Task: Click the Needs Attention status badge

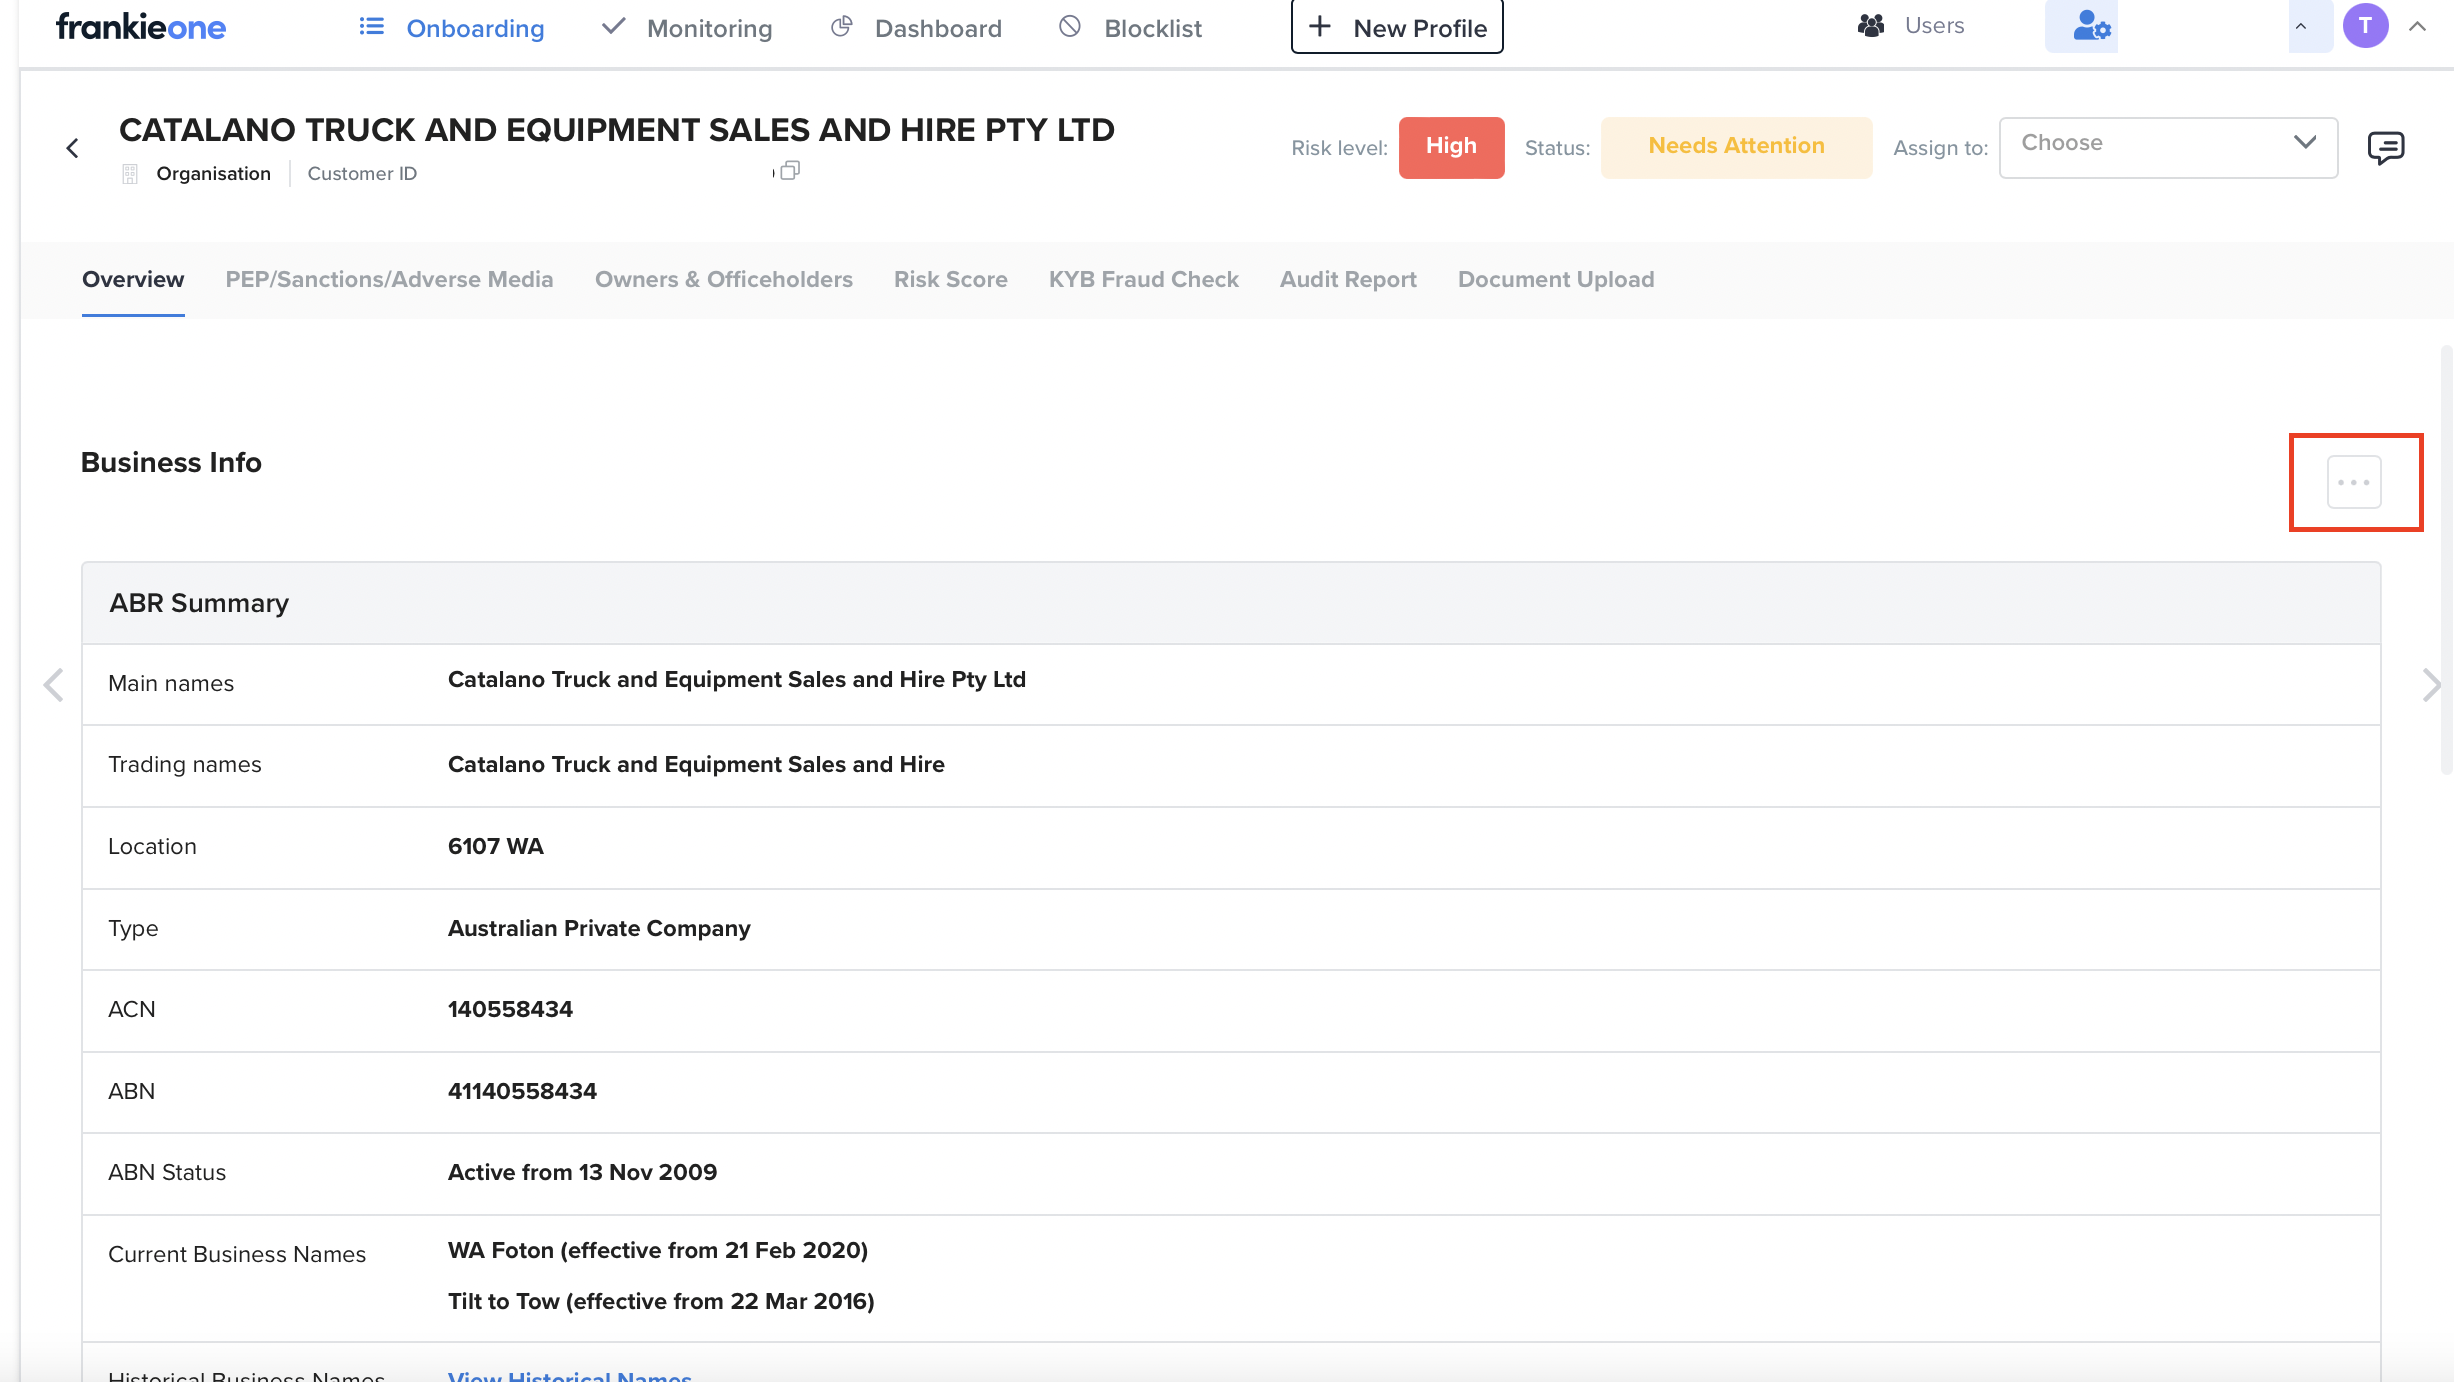Action: point(1736,147)
